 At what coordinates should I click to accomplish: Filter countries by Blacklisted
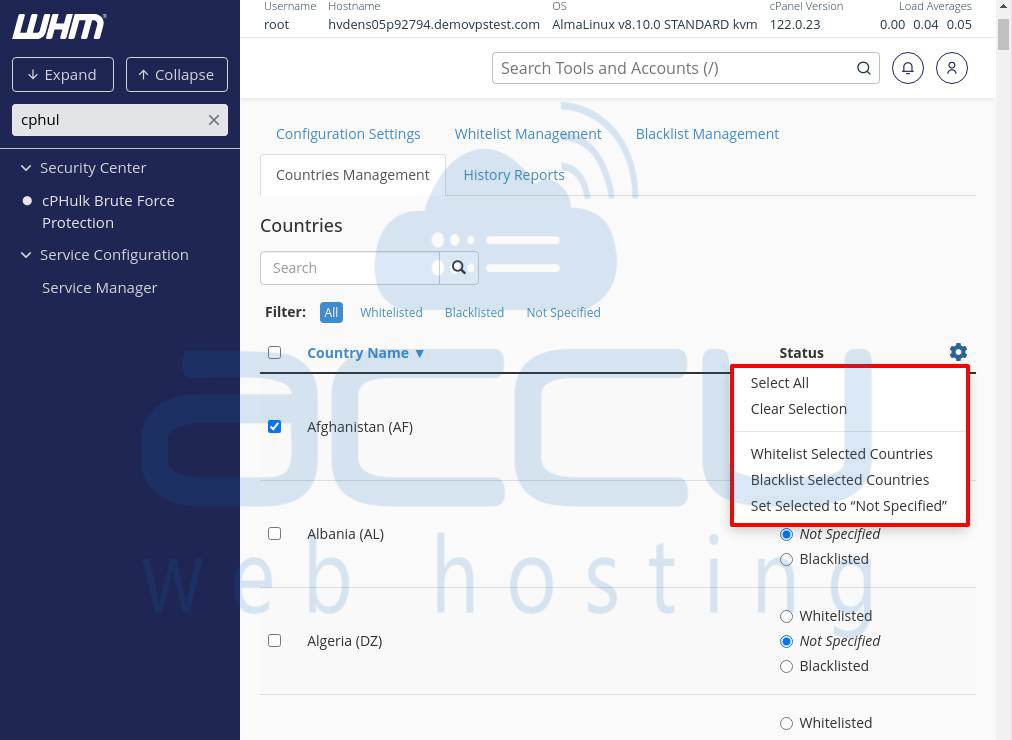click(474, 312)
